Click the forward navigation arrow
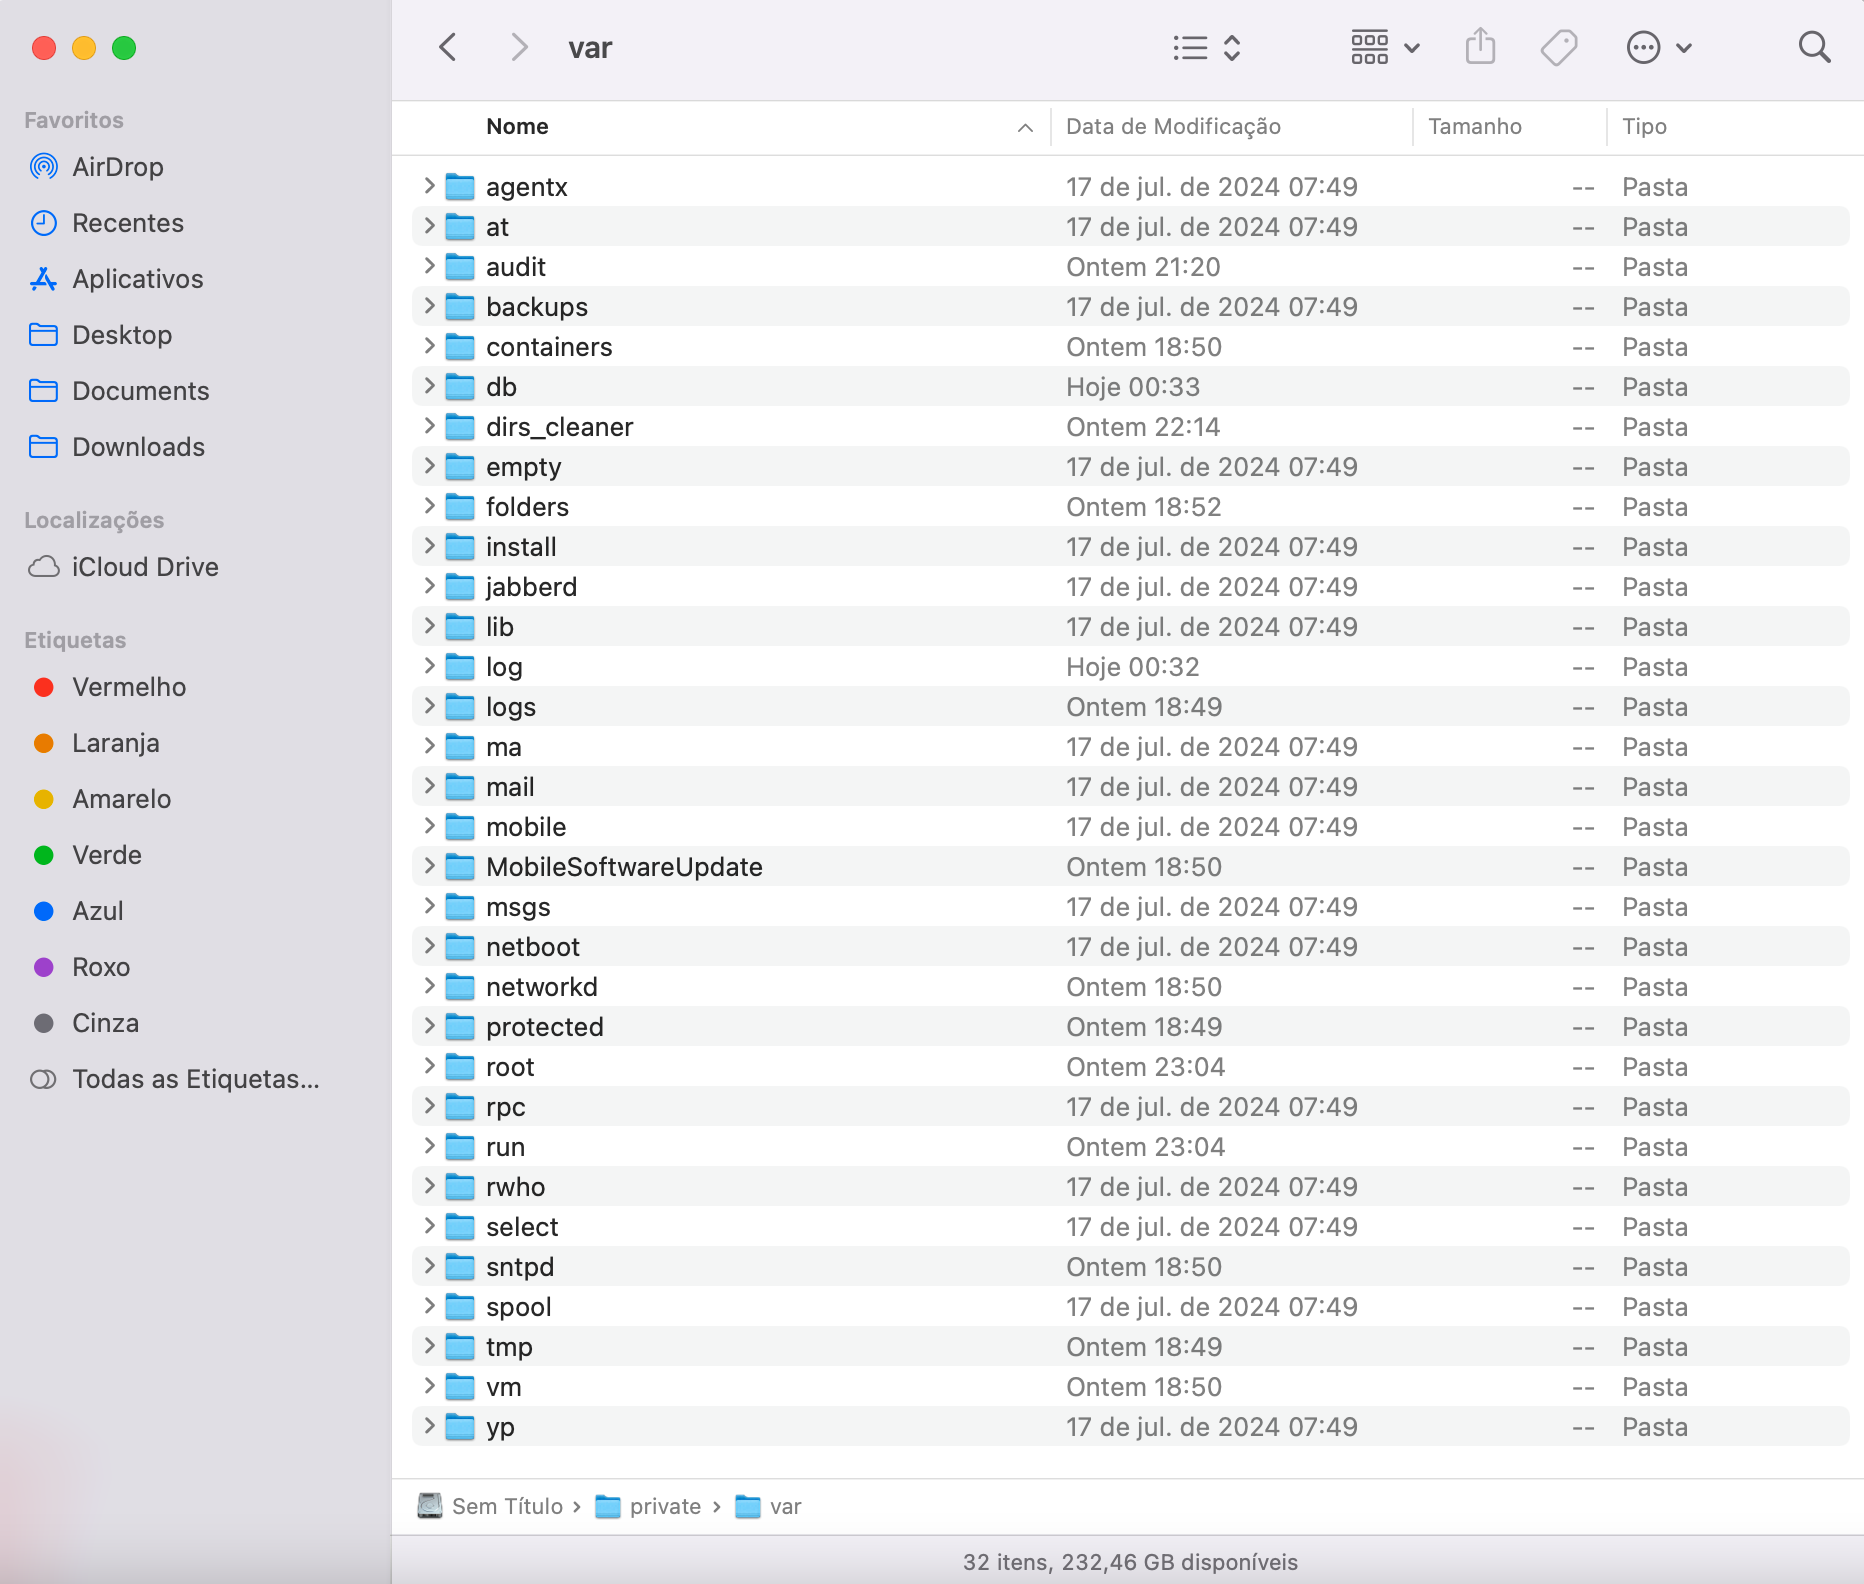The height and width of the screenshot is (1584, 1864). coord(518,47)
